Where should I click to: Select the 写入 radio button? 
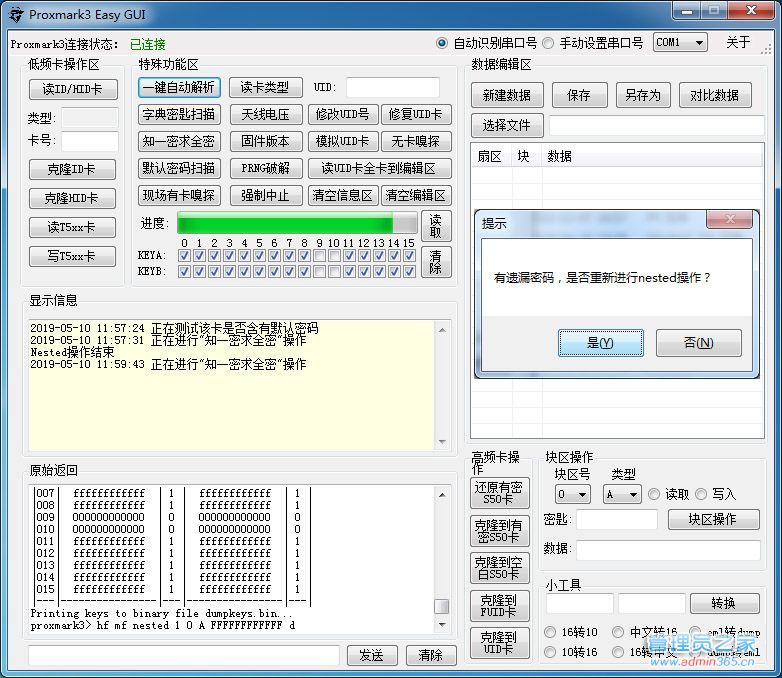(701, 494)
